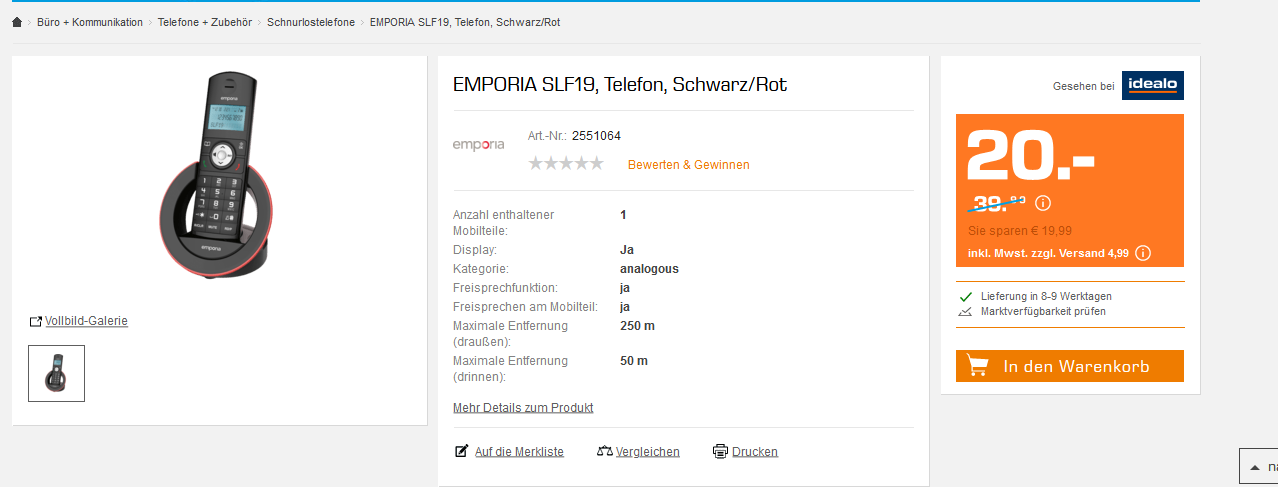The image size is (1278, 487).
Task: Click the Drucken printer icon
Action: click(x=720, y=452)
